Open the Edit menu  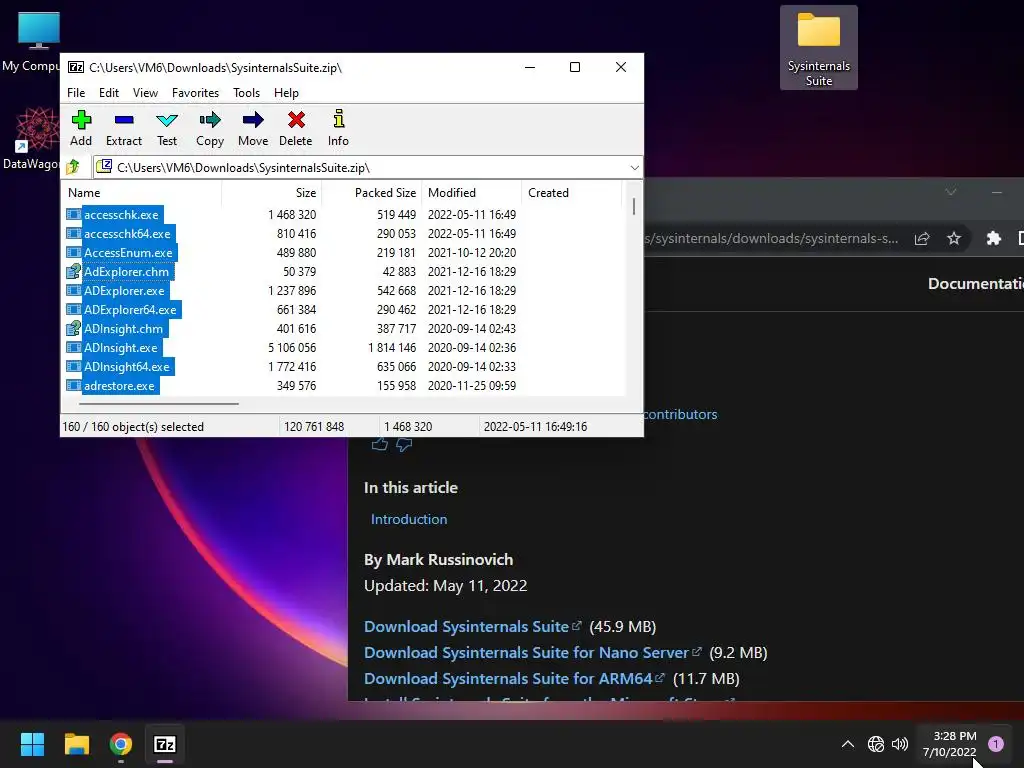[x=108, y=93]
